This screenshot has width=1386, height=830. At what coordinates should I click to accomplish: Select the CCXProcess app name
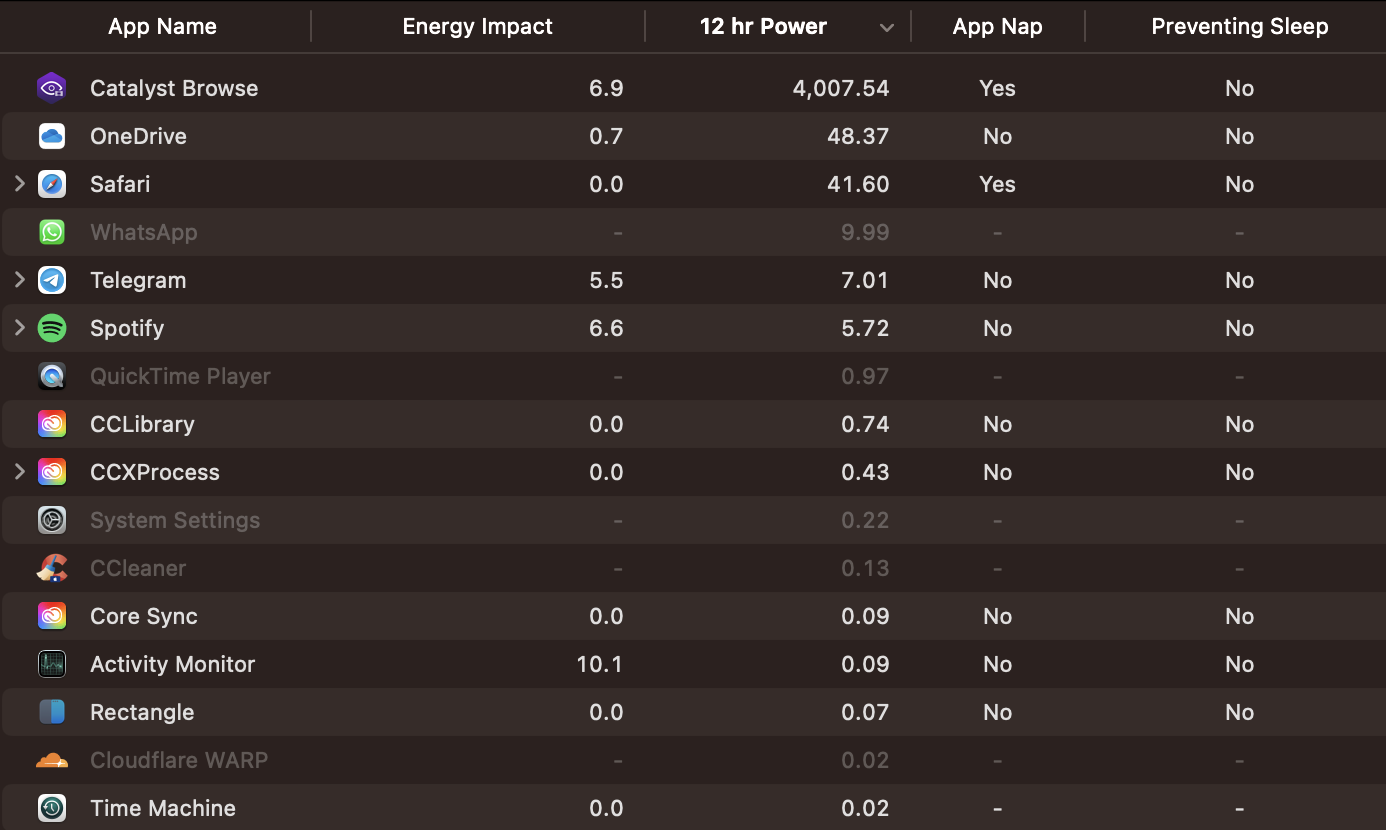(155, 472)
